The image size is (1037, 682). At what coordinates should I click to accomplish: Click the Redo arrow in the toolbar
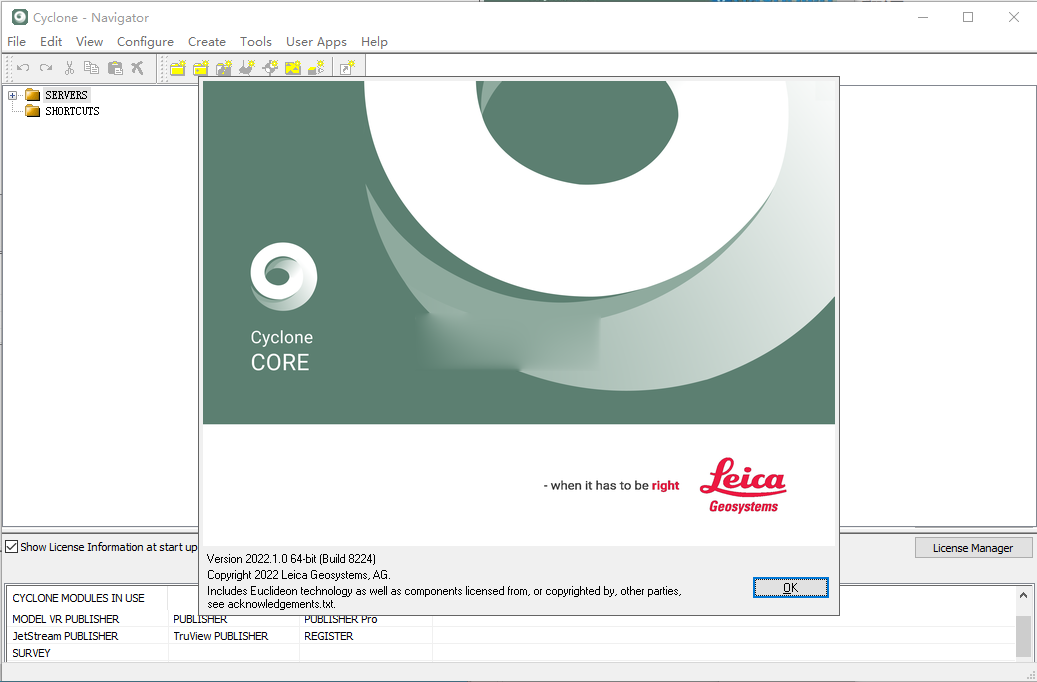pyautogui.click(x=46, y=68)
